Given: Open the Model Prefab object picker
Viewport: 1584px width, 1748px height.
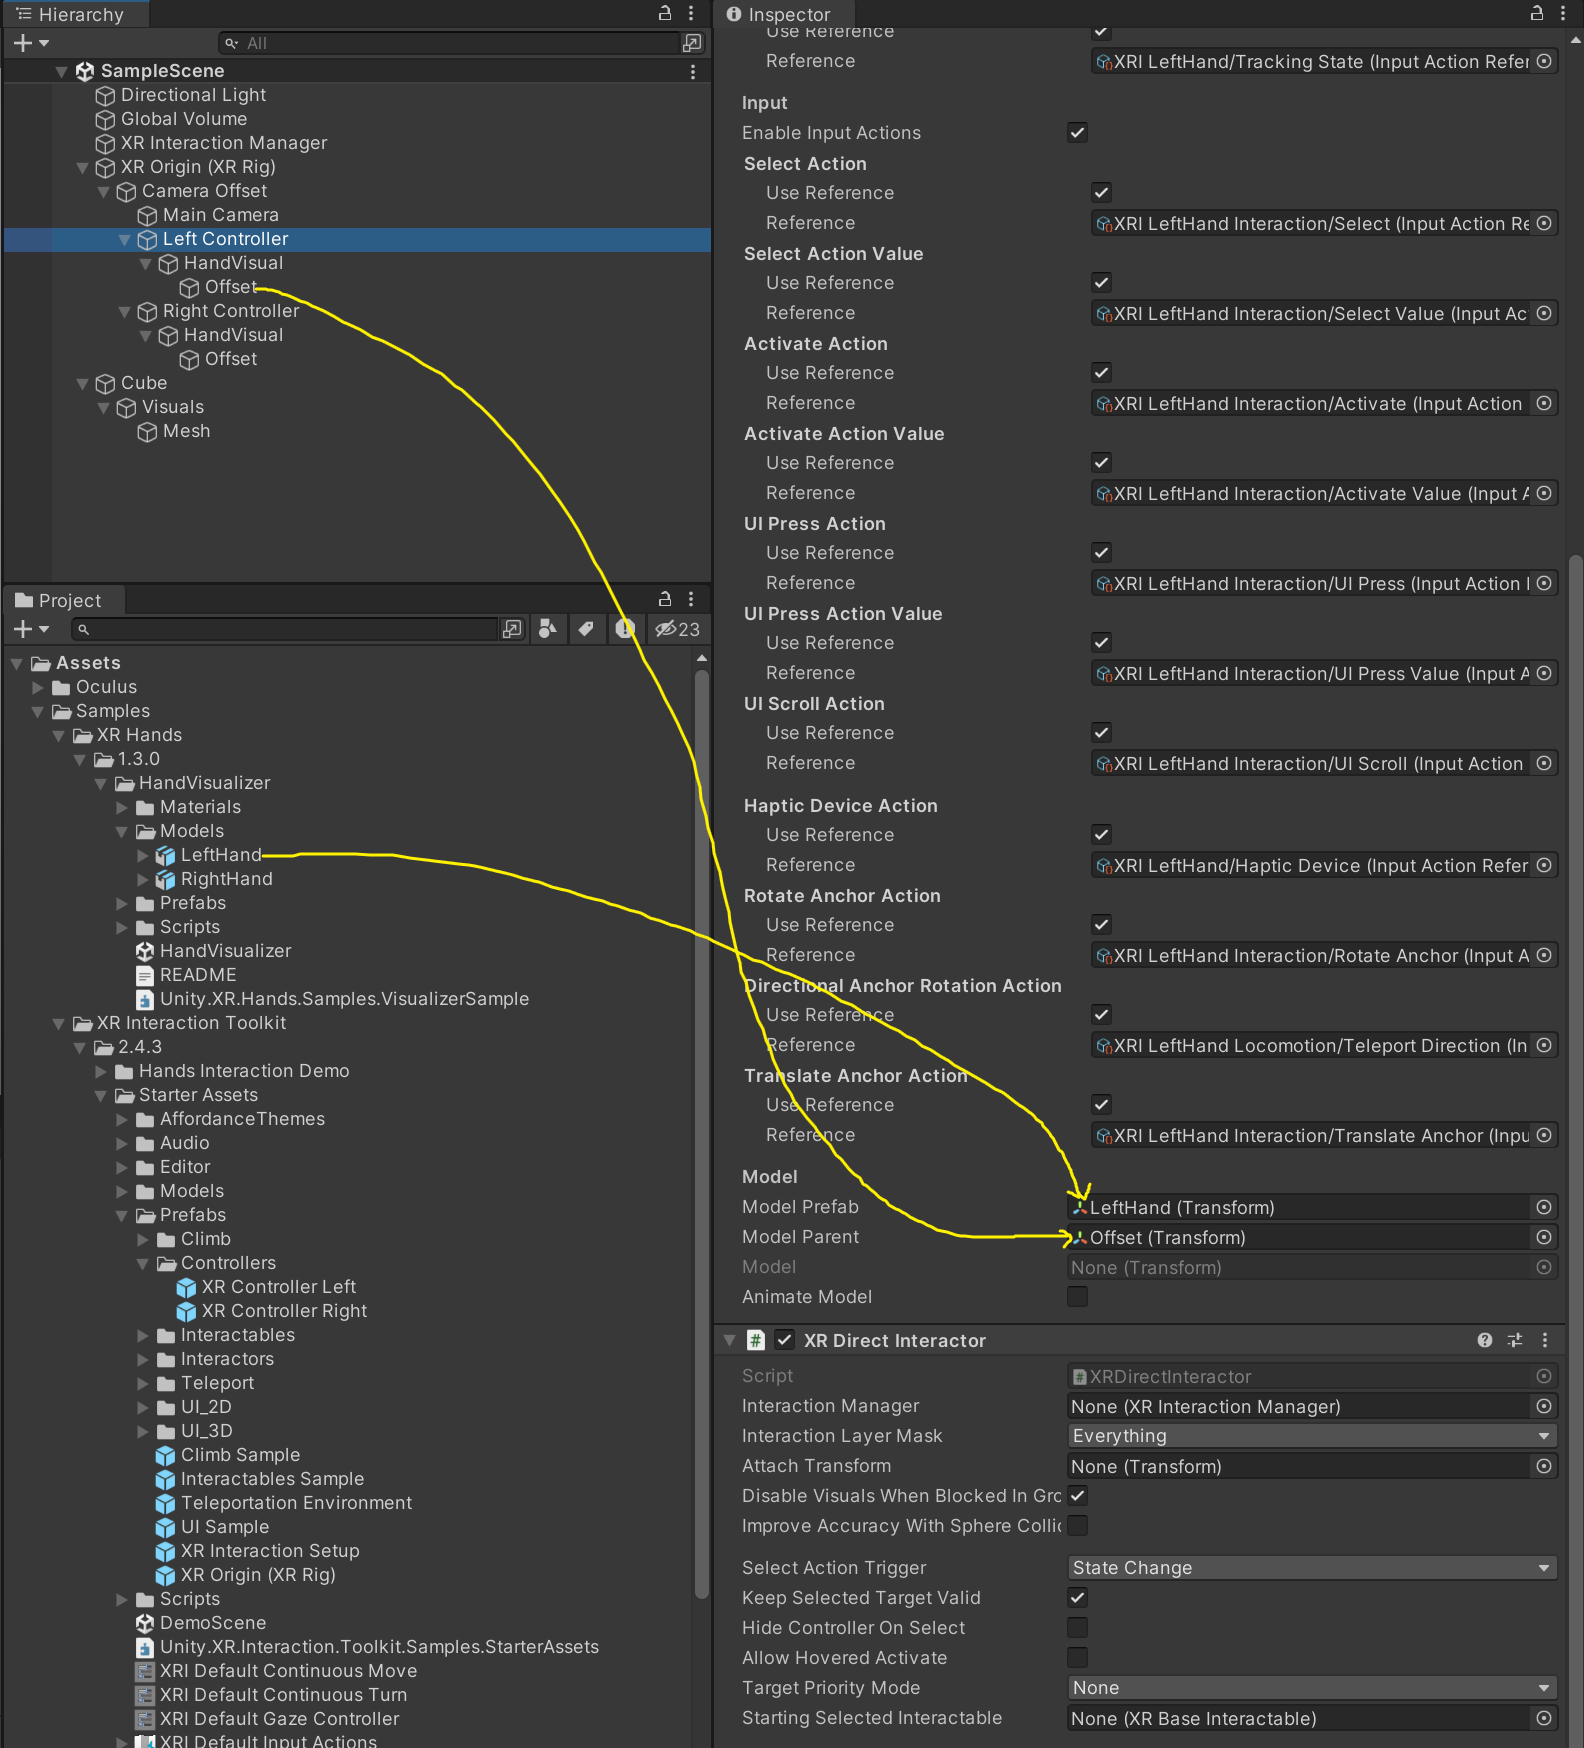Looking at the screenshot, I should click(1544, 1207).
